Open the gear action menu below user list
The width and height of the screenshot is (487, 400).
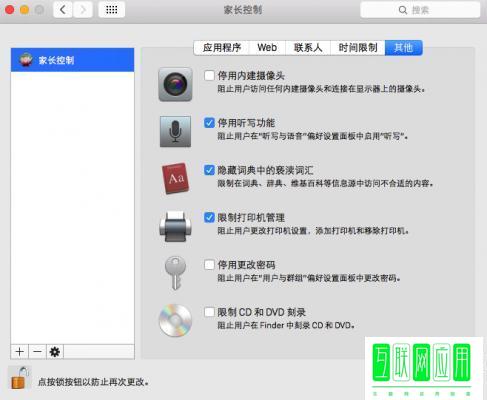[x=55, y=352]
